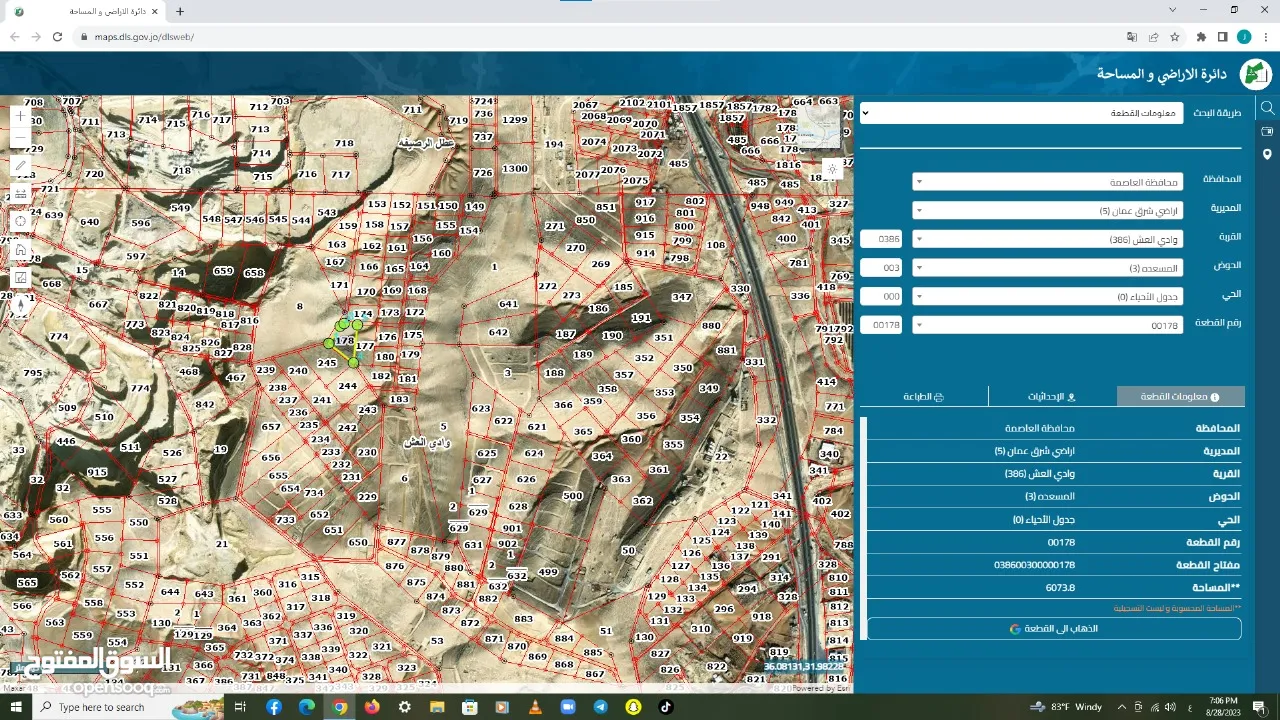The width and height of the screenshot is (1280, 720).
Task: Open the parcel sketch tool on map
Action: click(x=21, y=277)
